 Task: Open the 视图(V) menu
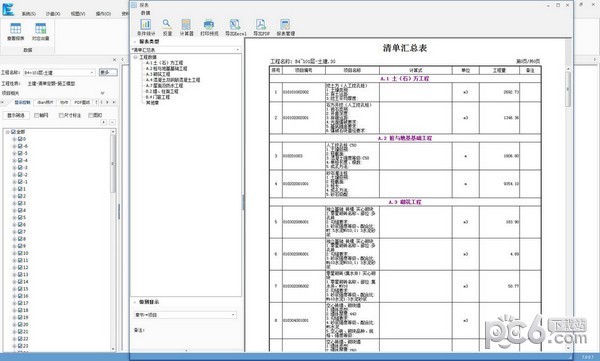(78, 14)
